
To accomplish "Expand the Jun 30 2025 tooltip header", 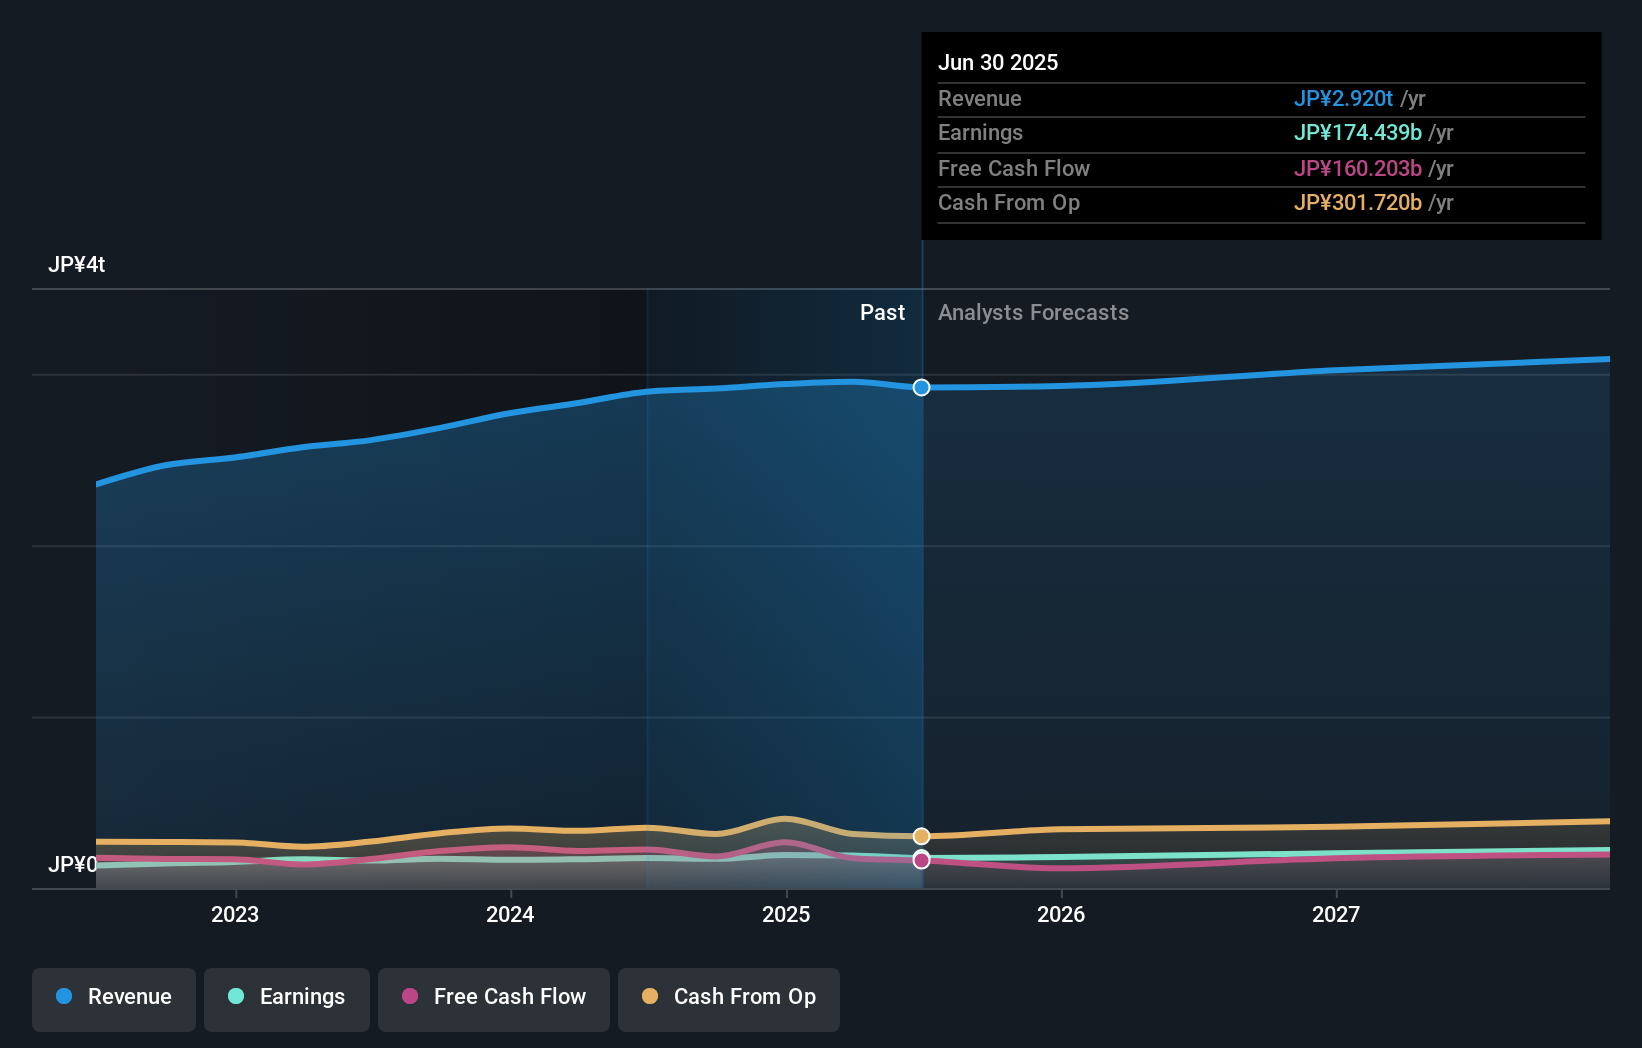I will tap(998, 62).
